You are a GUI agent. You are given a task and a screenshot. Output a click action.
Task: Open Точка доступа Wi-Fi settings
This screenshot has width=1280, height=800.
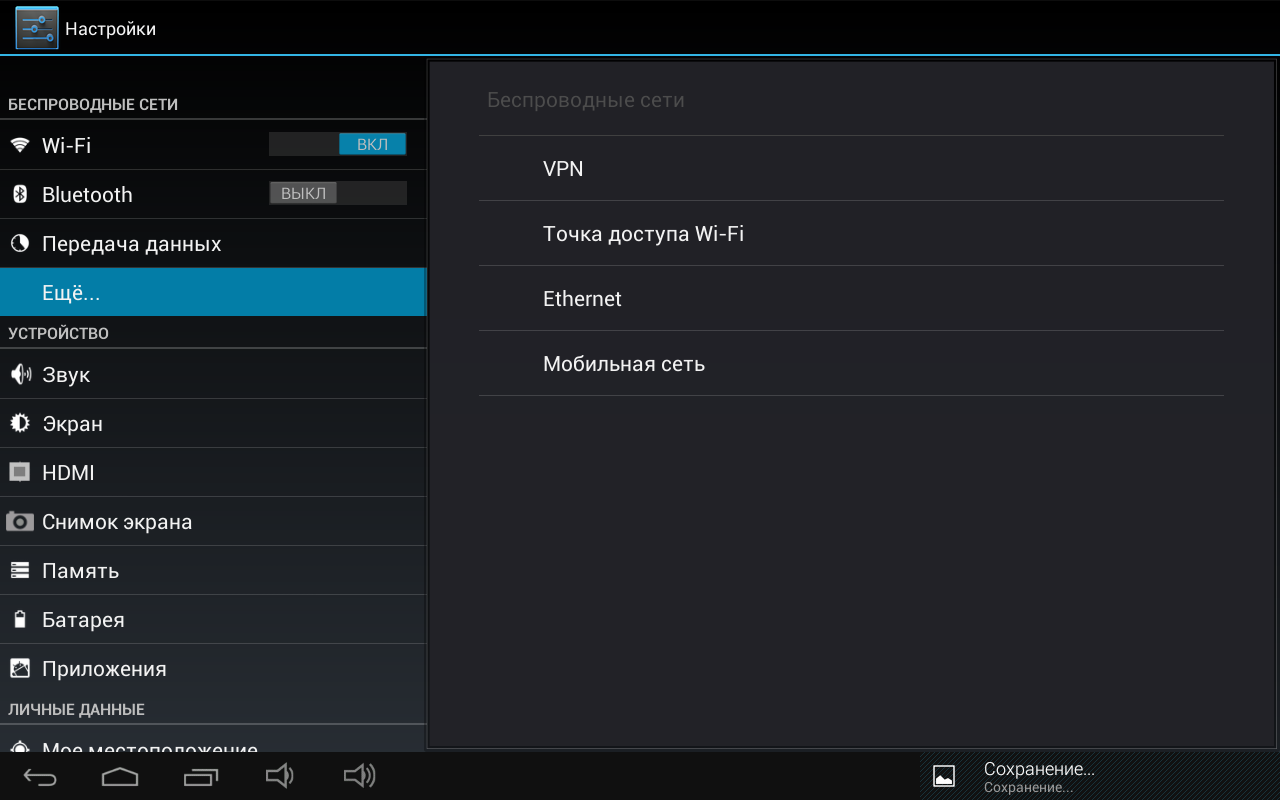pyautogui.click(x=643, y=234)
